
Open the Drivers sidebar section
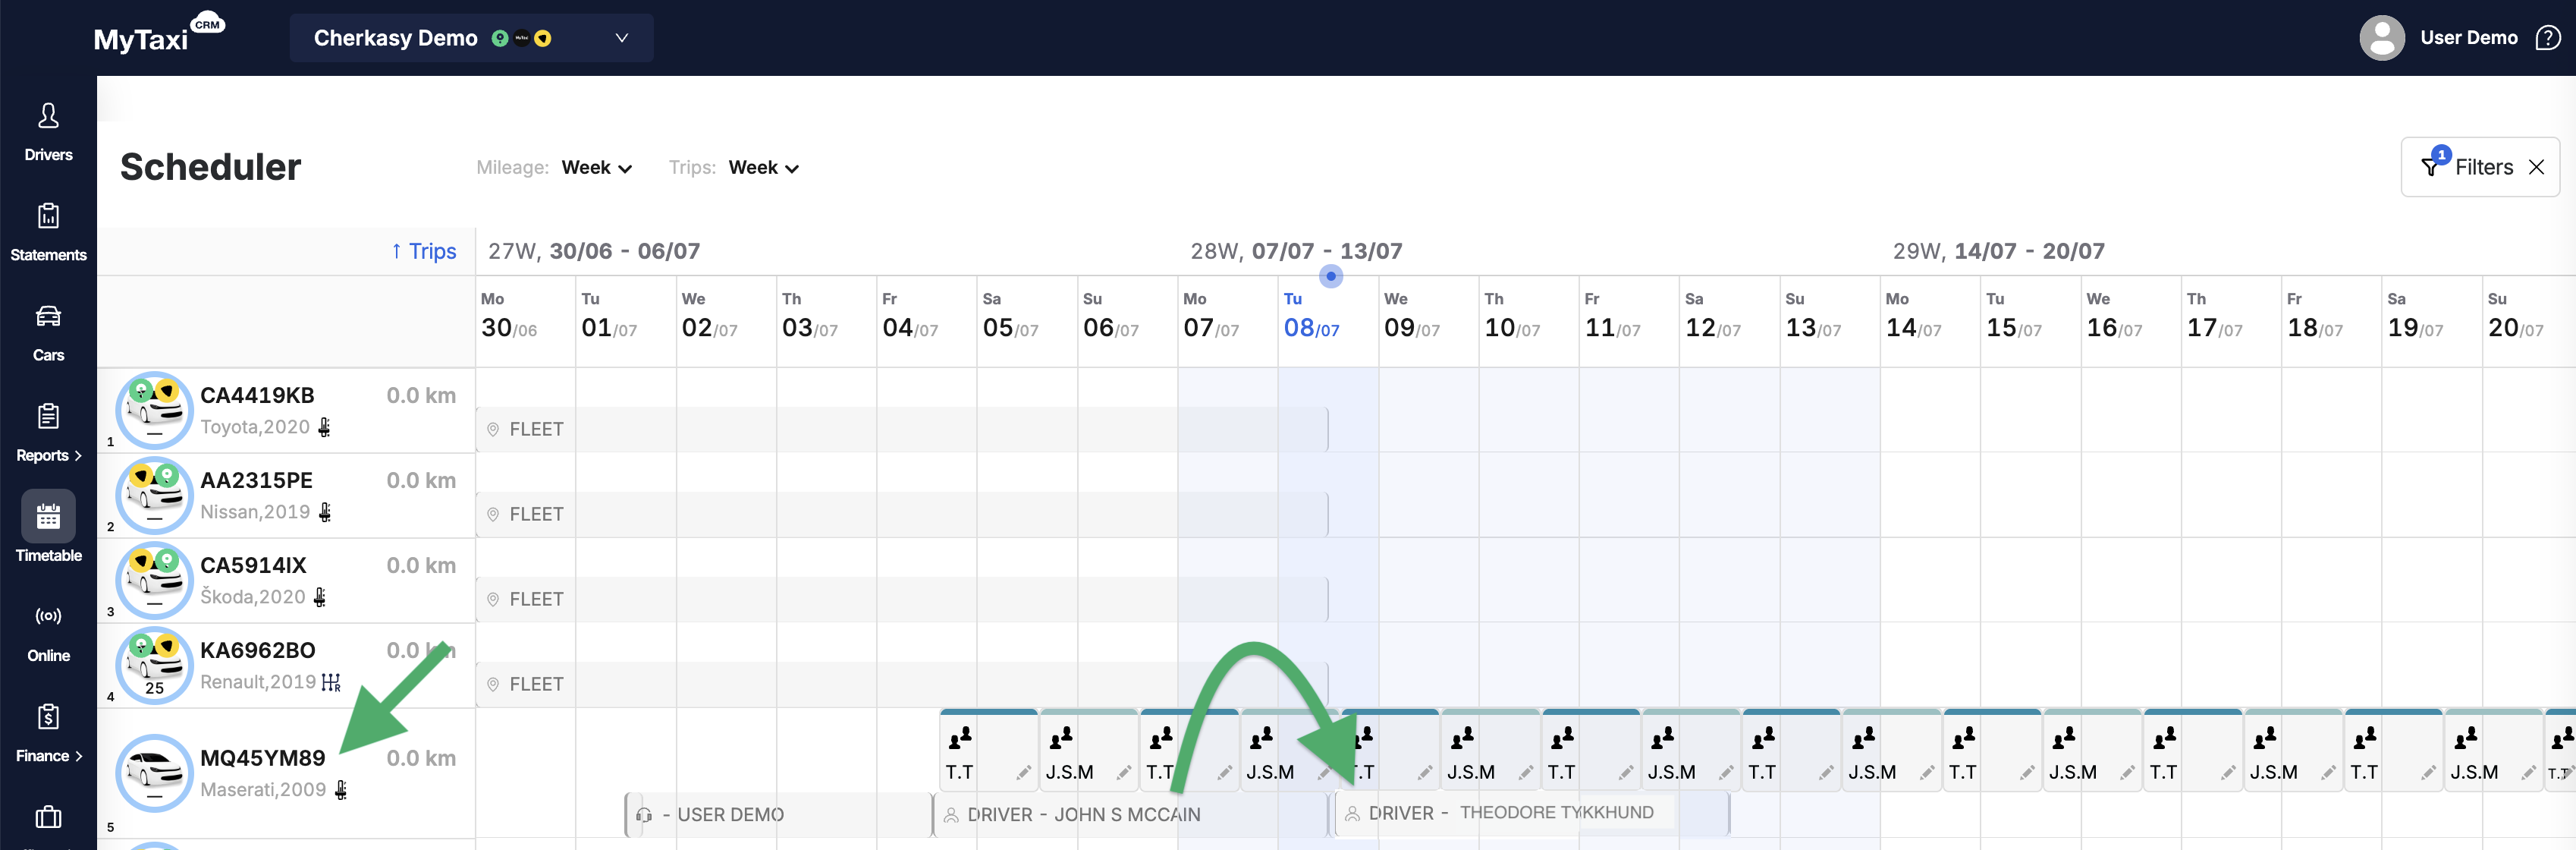48,131
